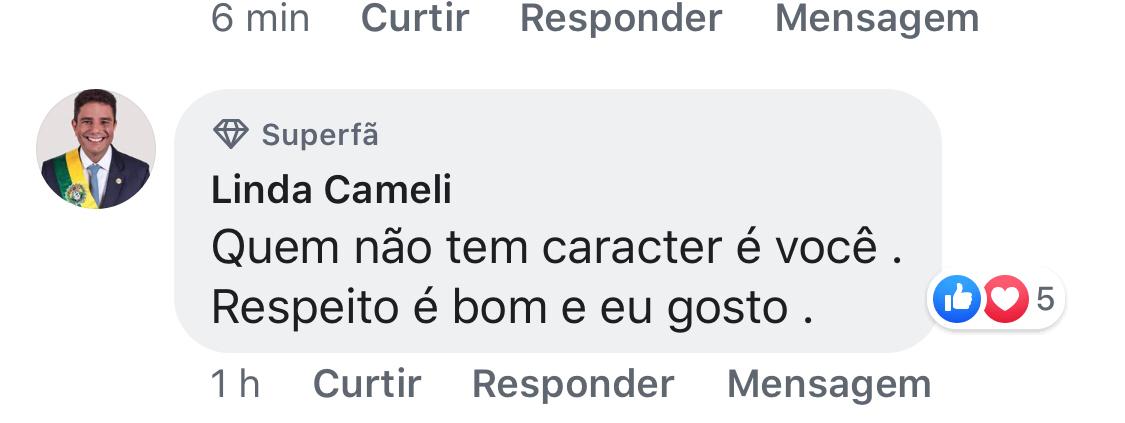Click the red heart reaction icon
The width and height of the screenshot is (1125, 423).
1005,299
